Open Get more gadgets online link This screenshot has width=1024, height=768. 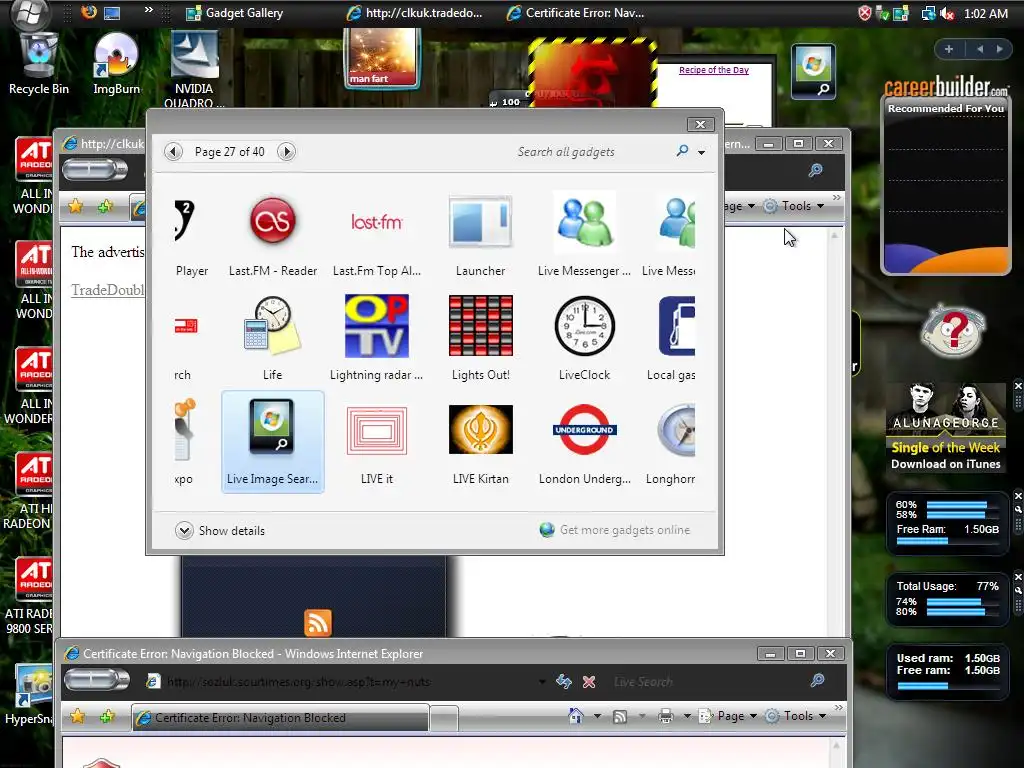click(x=615, y=530)
